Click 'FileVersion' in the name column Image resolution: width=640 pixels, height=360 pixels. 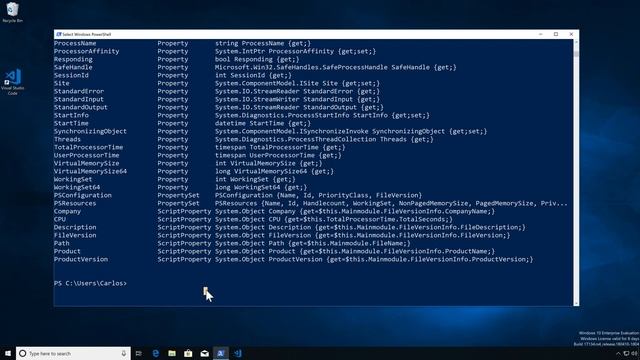(75, 236)
